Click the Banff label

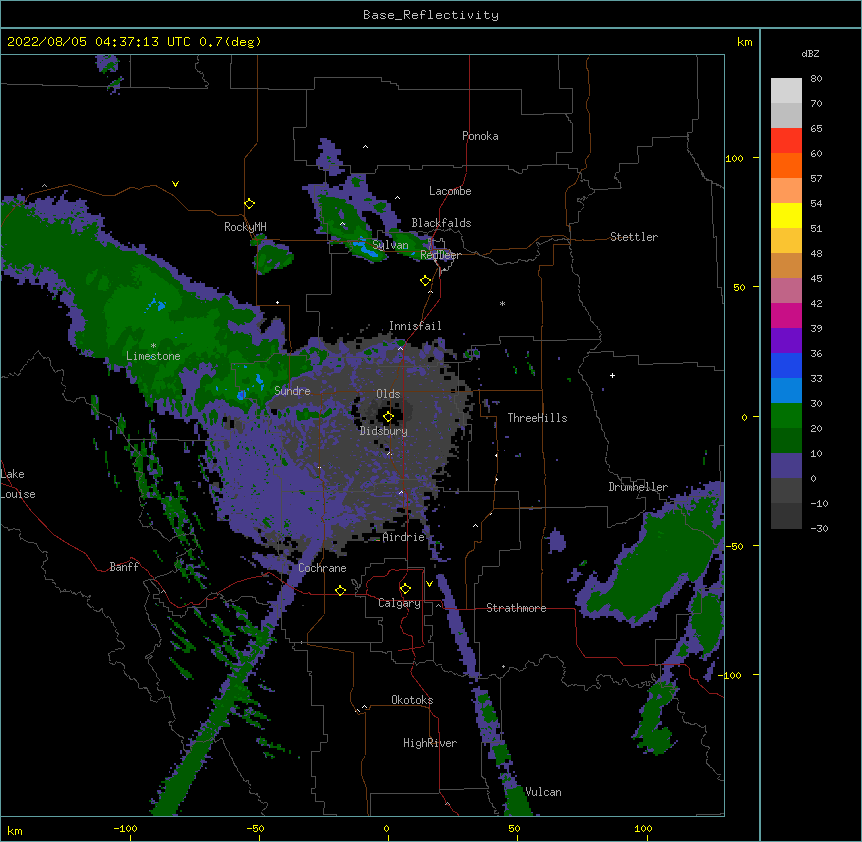(124, 567)
